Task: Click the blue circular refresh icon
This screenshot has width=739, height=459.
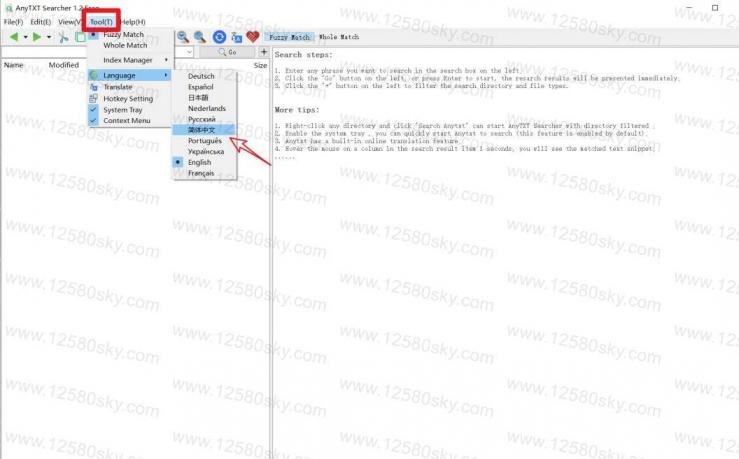Action: (219, 37)
